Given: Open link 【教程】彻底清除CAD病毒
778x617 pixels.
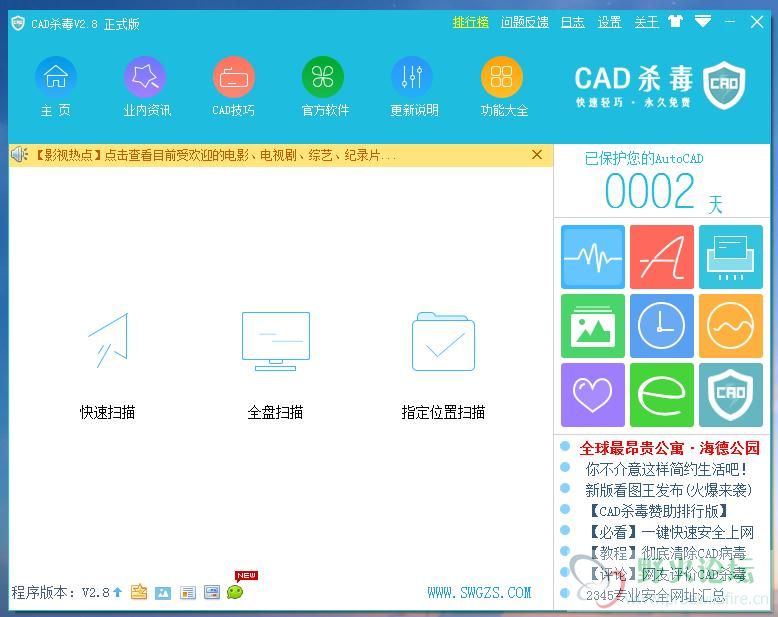Looking at the screenshot, I should [665, 553].
